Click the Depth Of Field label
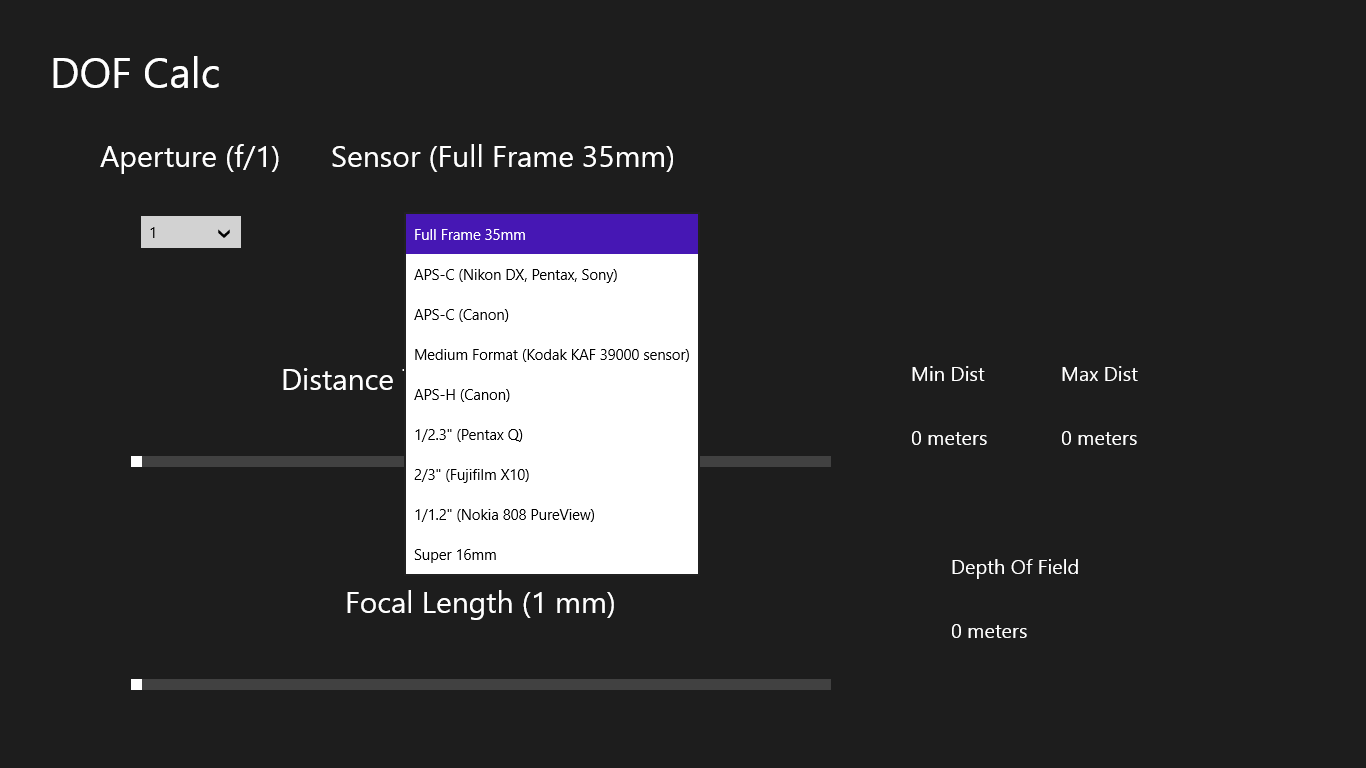 (x=1014, y=567)
